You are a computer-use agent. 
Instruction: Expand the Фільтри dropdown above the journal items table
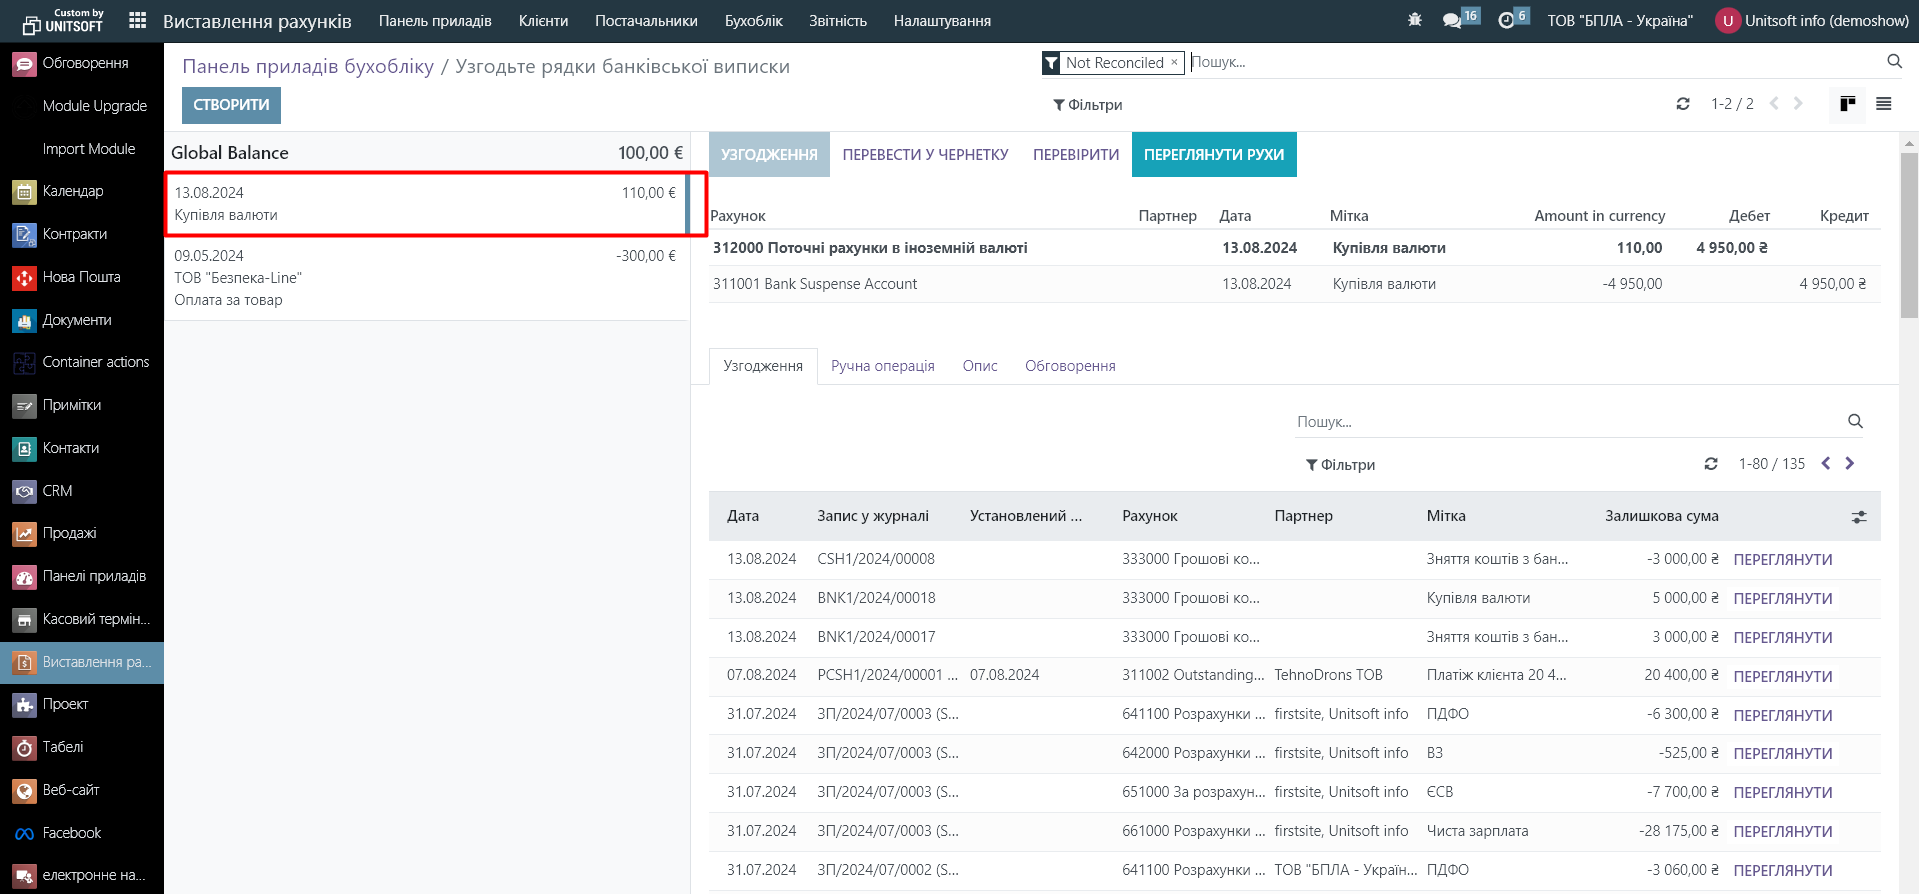[1340, 465]
